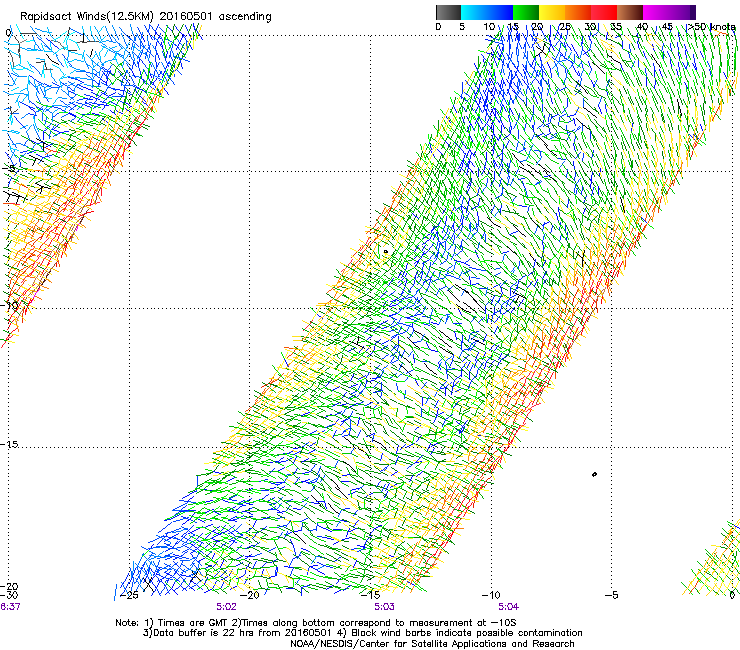This screenshot has width=740, height=650.
Task: Select the red segment of the speed color bar
Action: click(x=604, y=12)
